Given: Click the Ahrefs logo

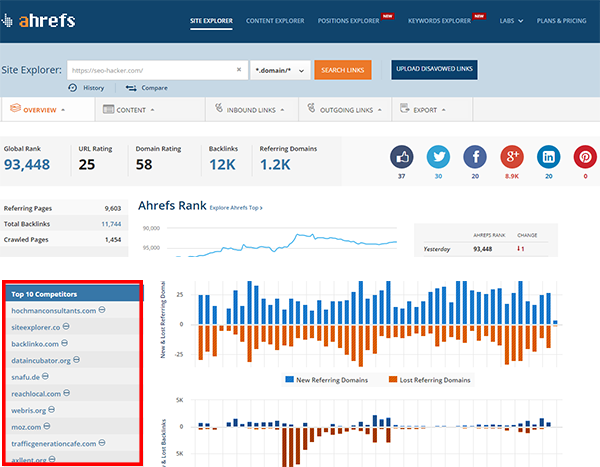Looking at the screenshot, I should [48, 19].
